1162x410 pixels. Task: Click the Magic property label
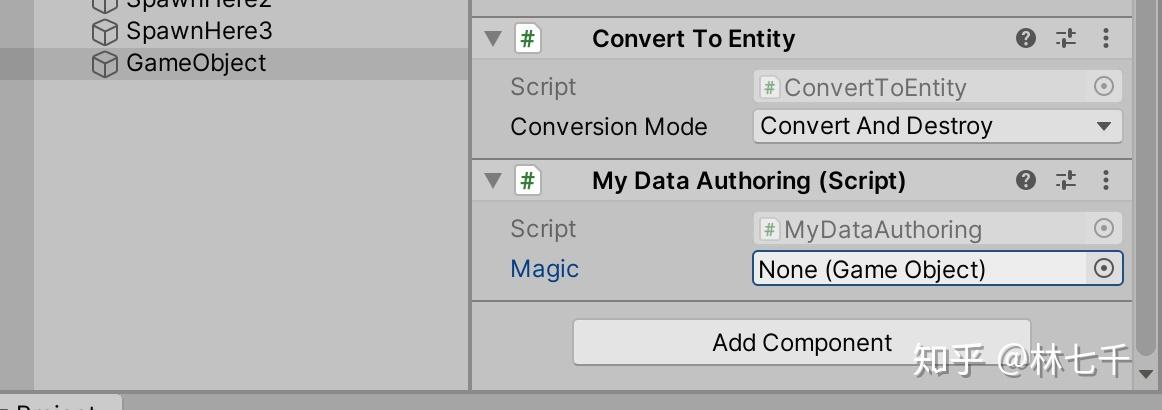tap(544, 269)
